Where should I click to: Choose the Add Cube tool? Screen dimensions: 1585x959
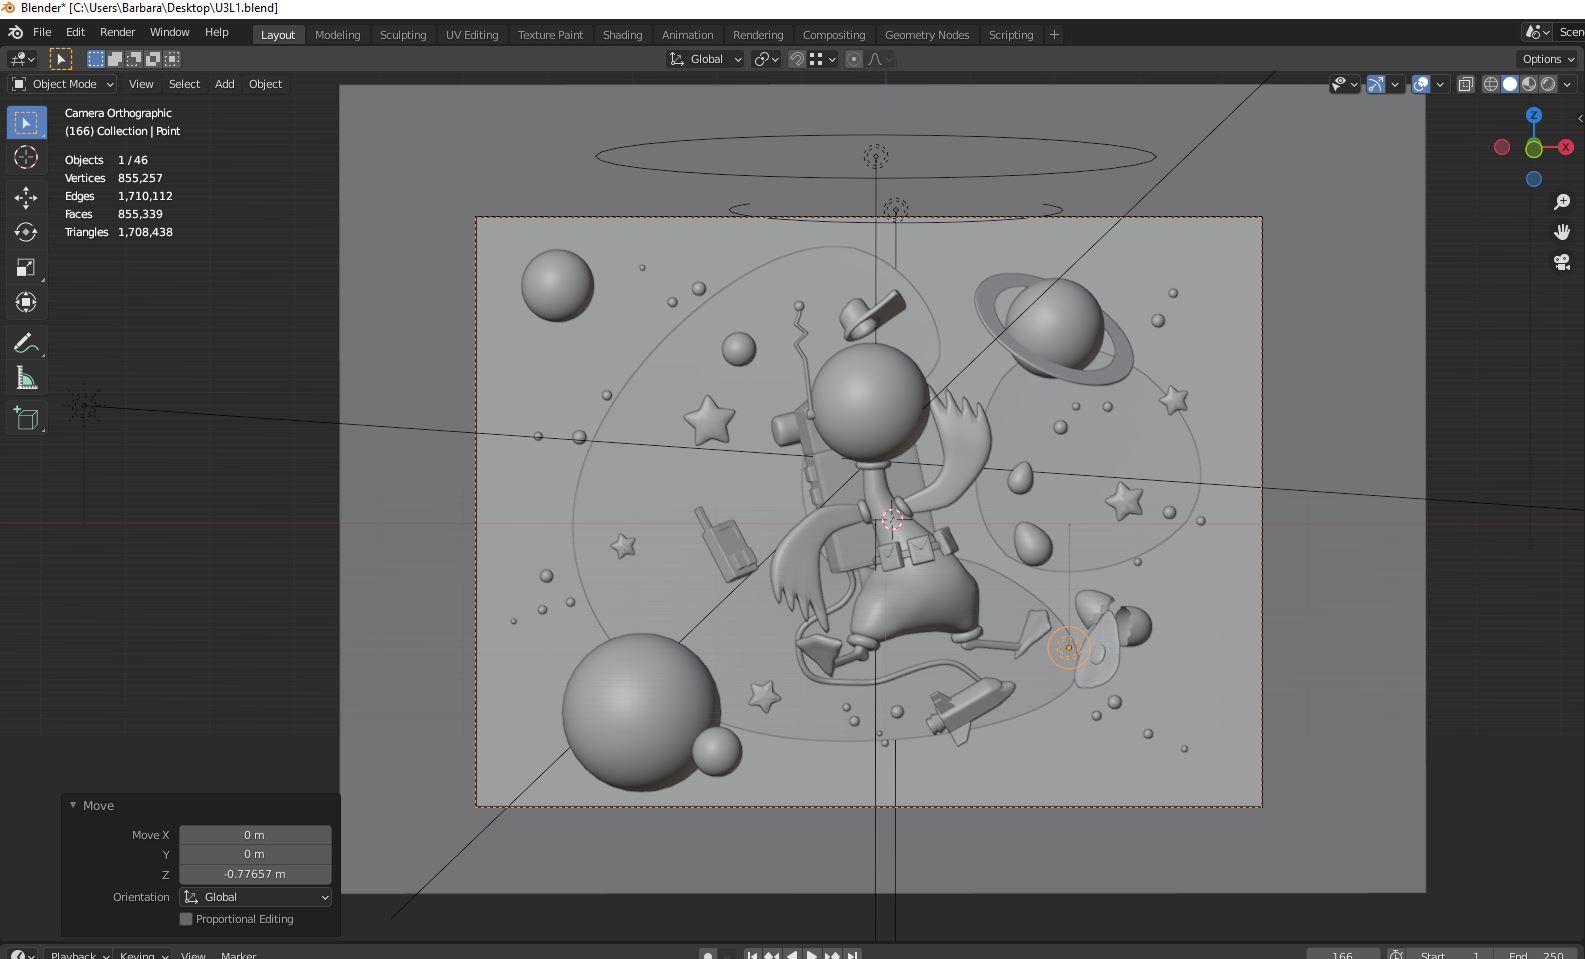26,418
